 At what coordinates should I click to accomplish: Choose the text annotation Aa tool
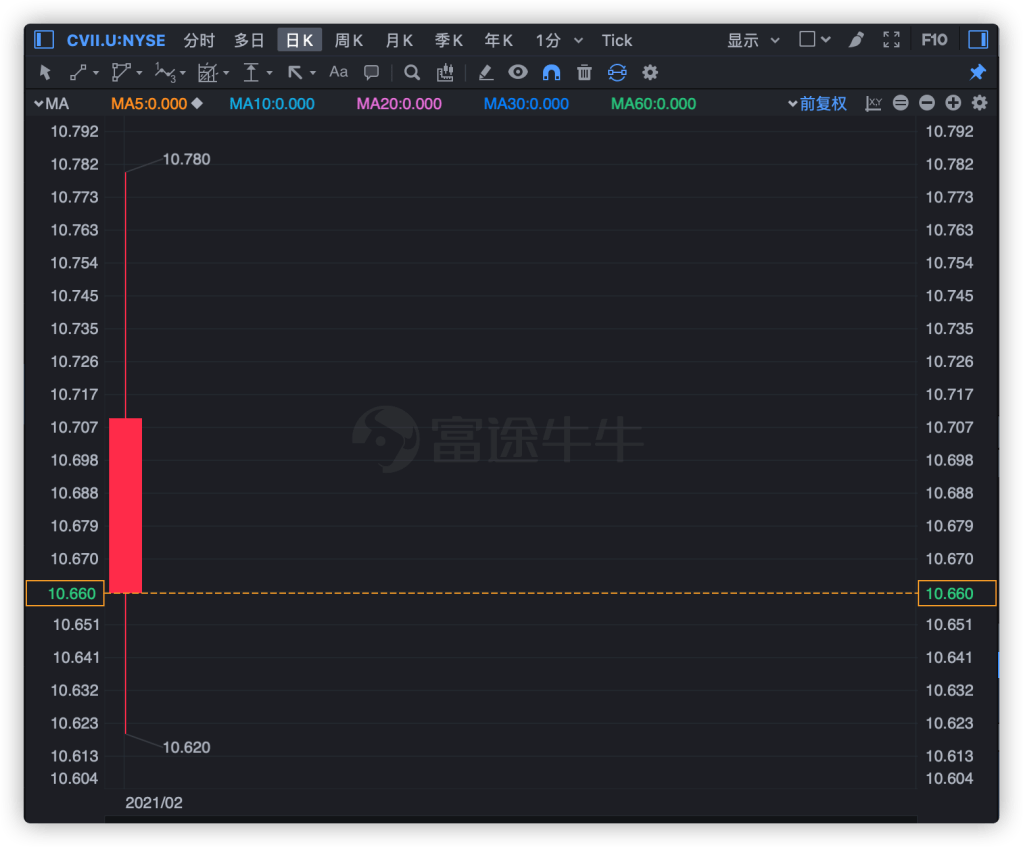(339, 72)
